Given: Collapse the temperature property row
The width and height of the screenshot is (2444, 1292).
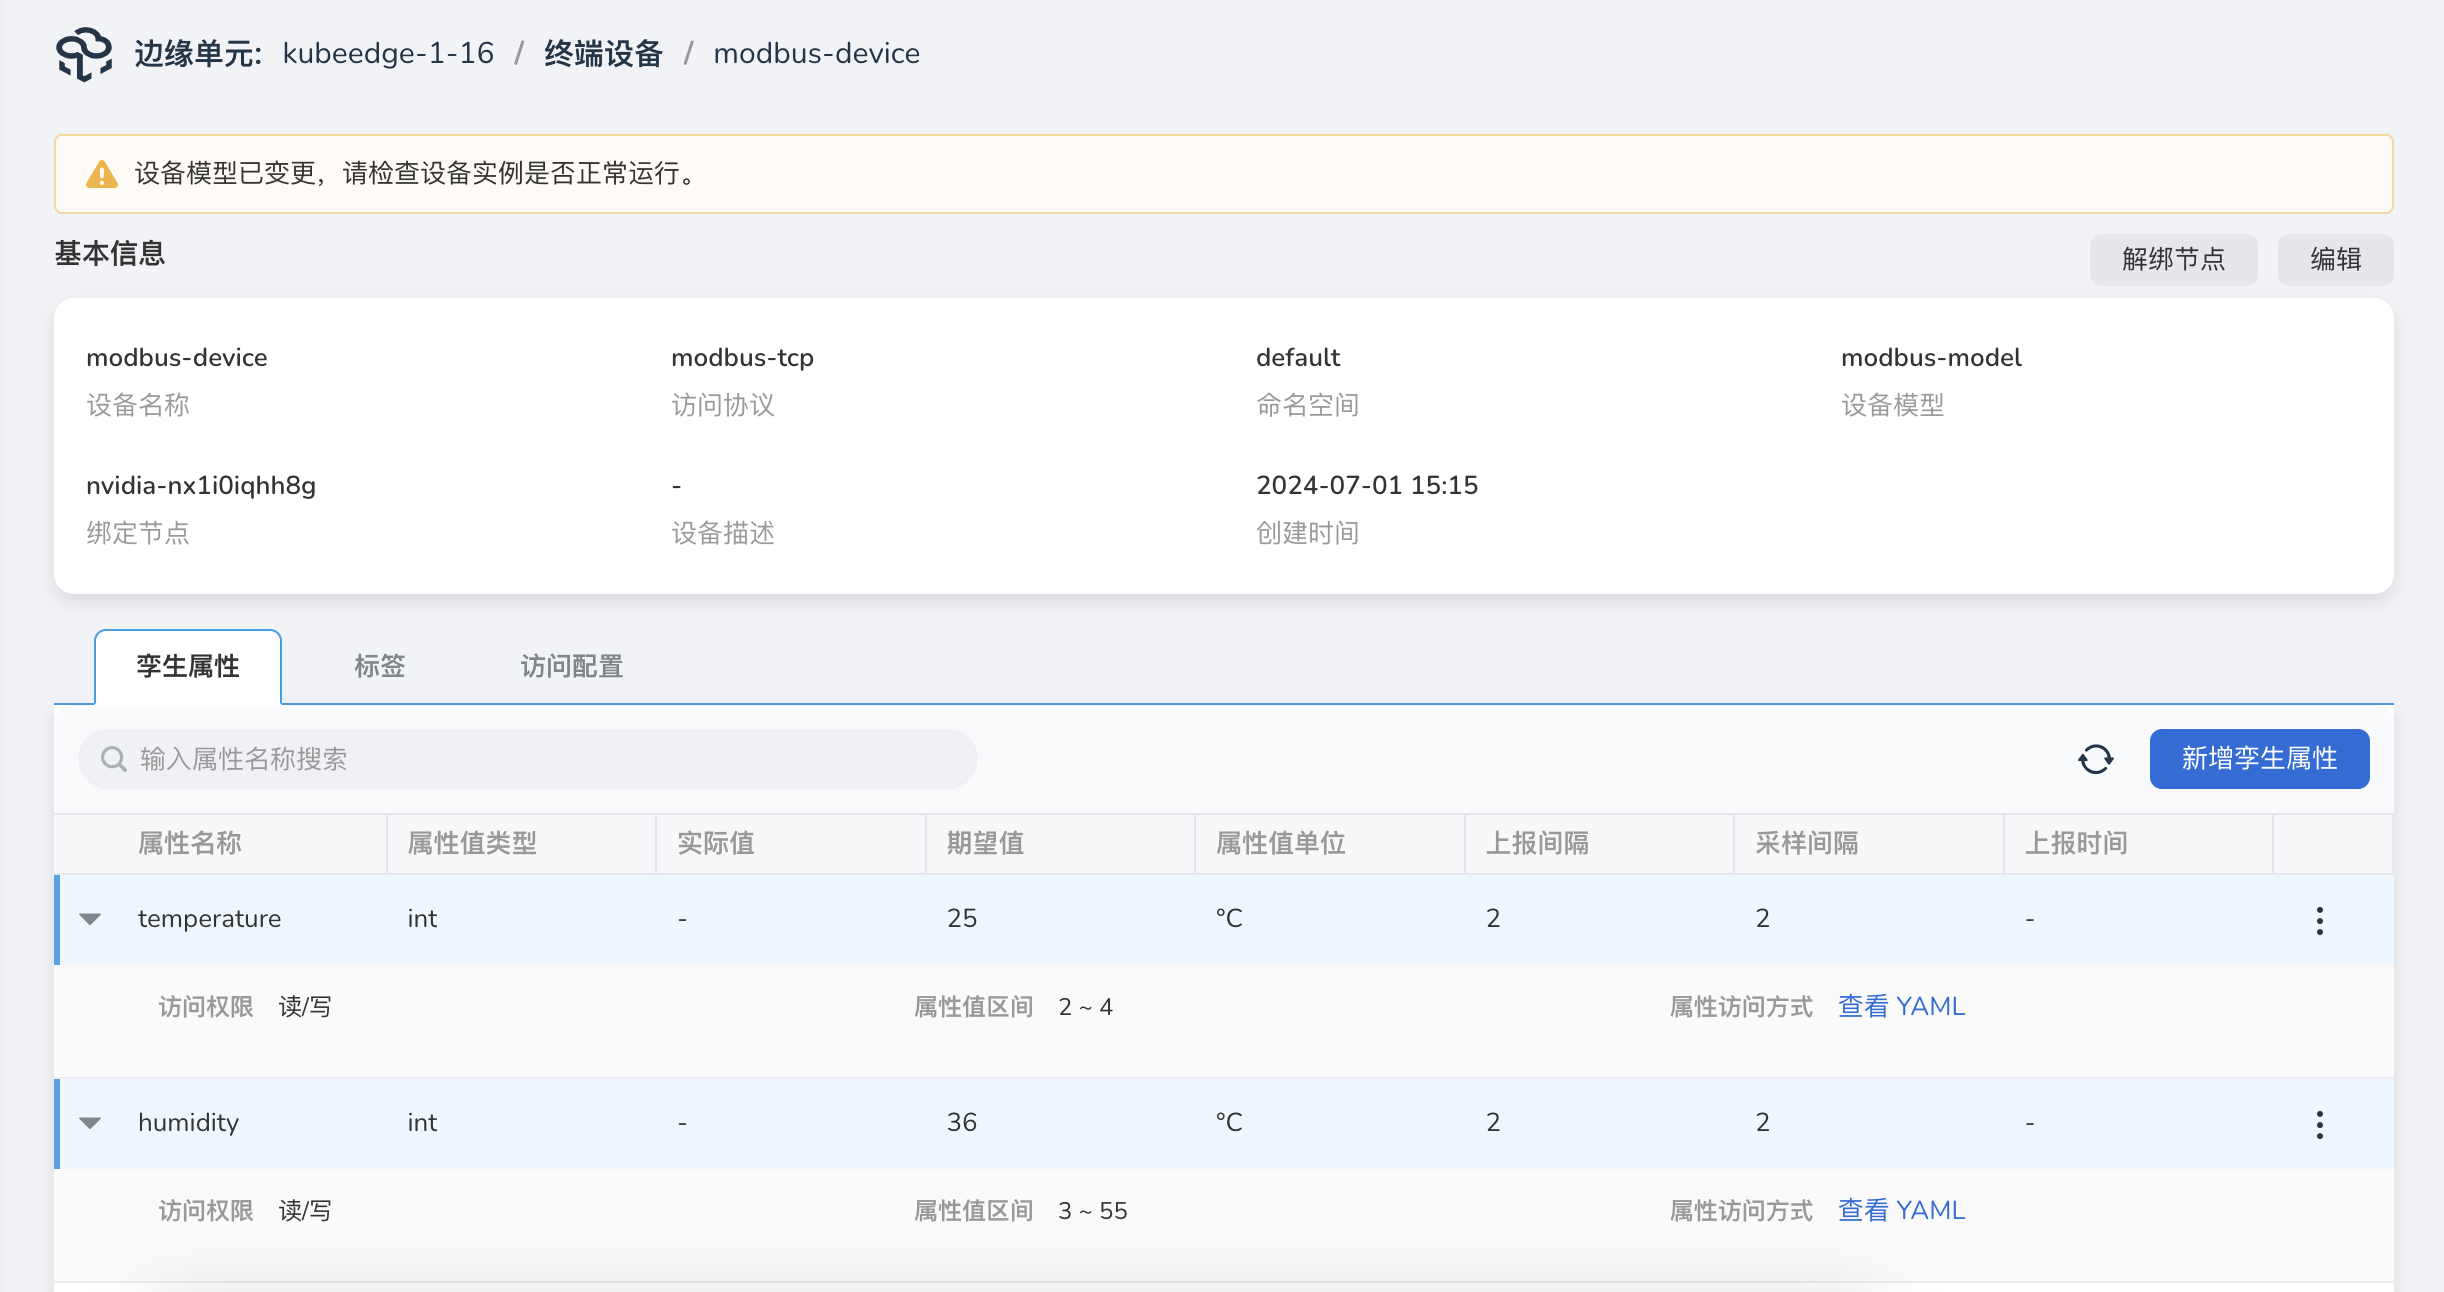Looking at the screenshot, I should tap(90, 919).
